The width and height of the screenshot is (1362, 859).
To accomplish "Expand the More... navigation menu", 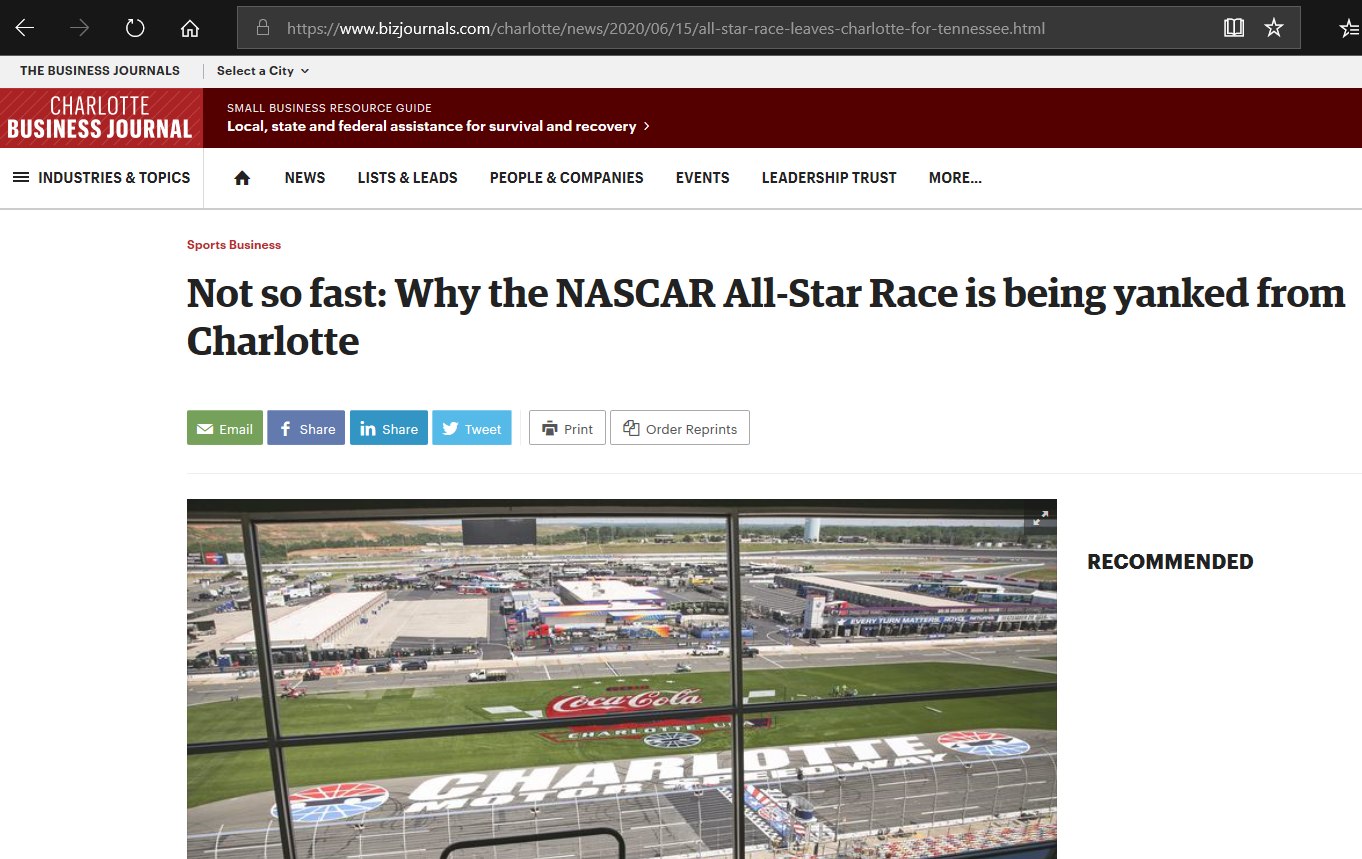I will tap(955, 178).
